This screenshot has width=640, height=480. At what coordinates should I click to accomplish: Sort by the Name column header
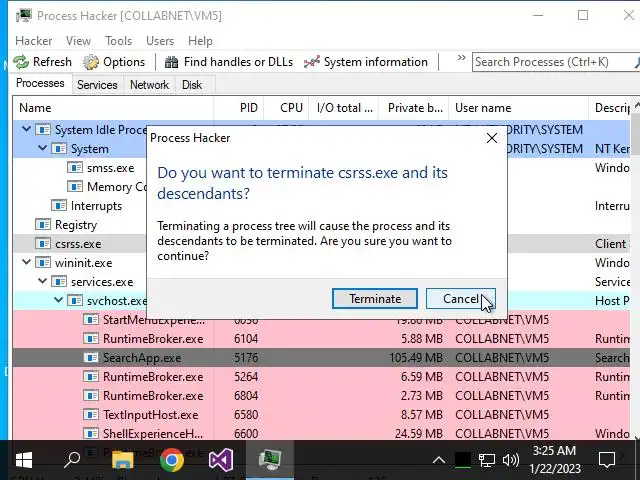click(x=113, y=108)
